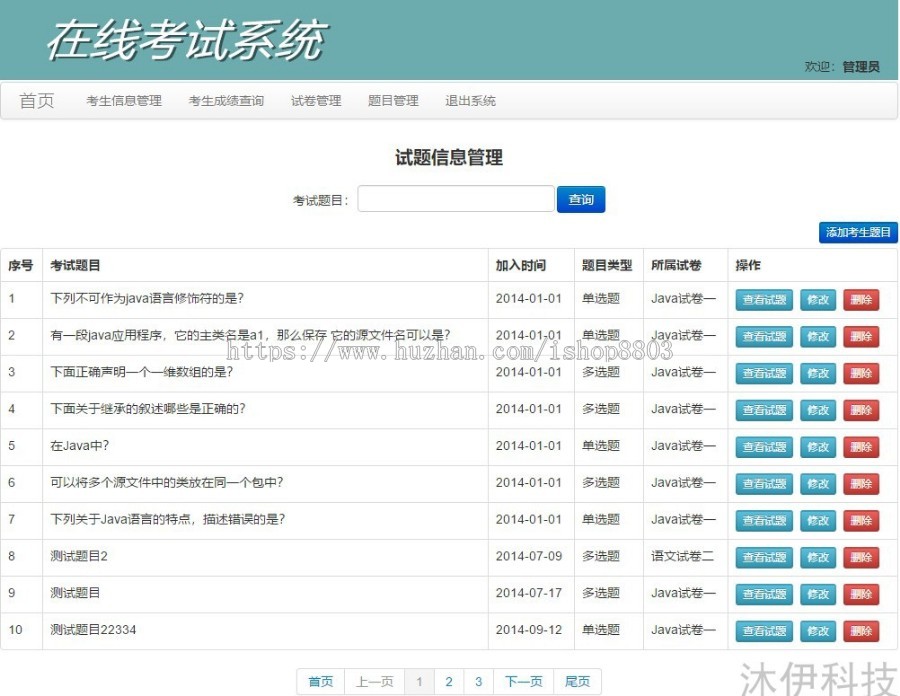
Task: Click 尾页 to jump to last page
Action: click(578, 680)
